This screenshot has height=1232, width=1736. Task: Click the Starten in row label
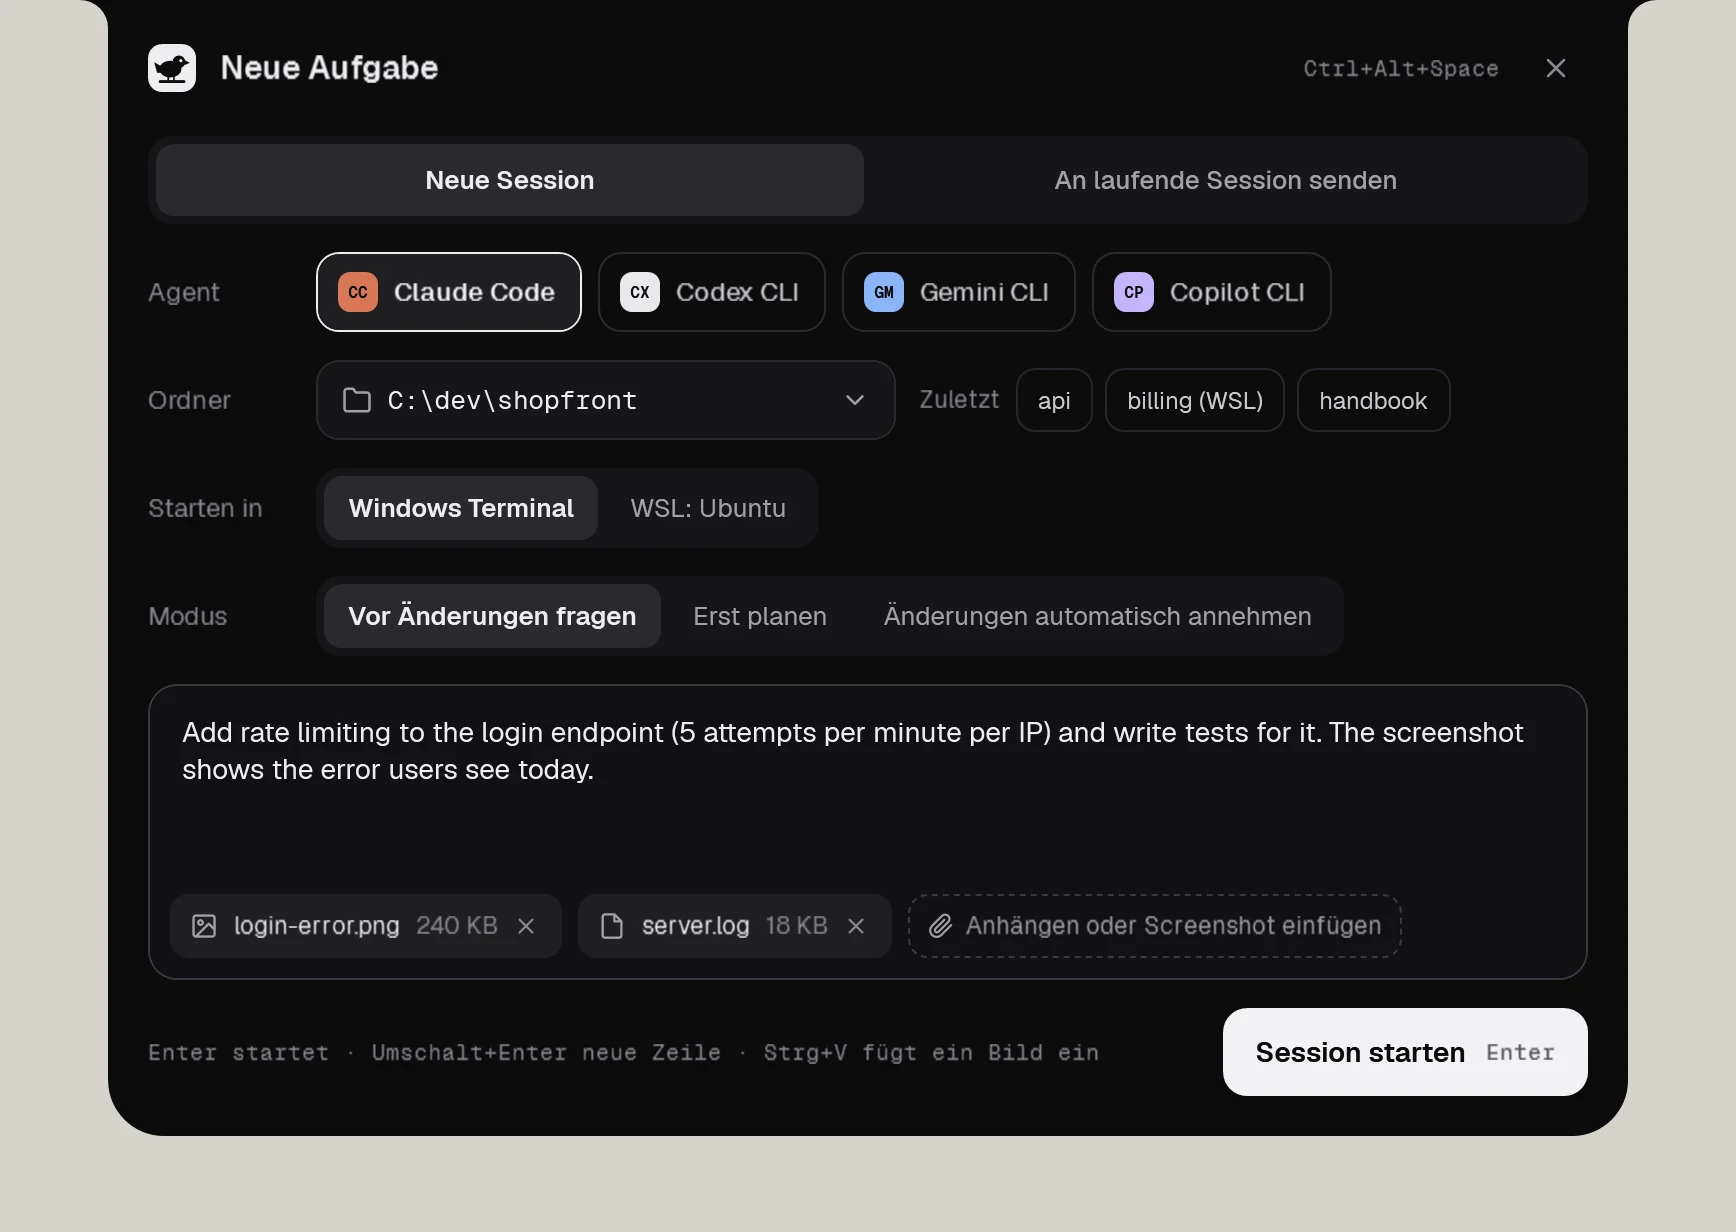click(205, 508)
